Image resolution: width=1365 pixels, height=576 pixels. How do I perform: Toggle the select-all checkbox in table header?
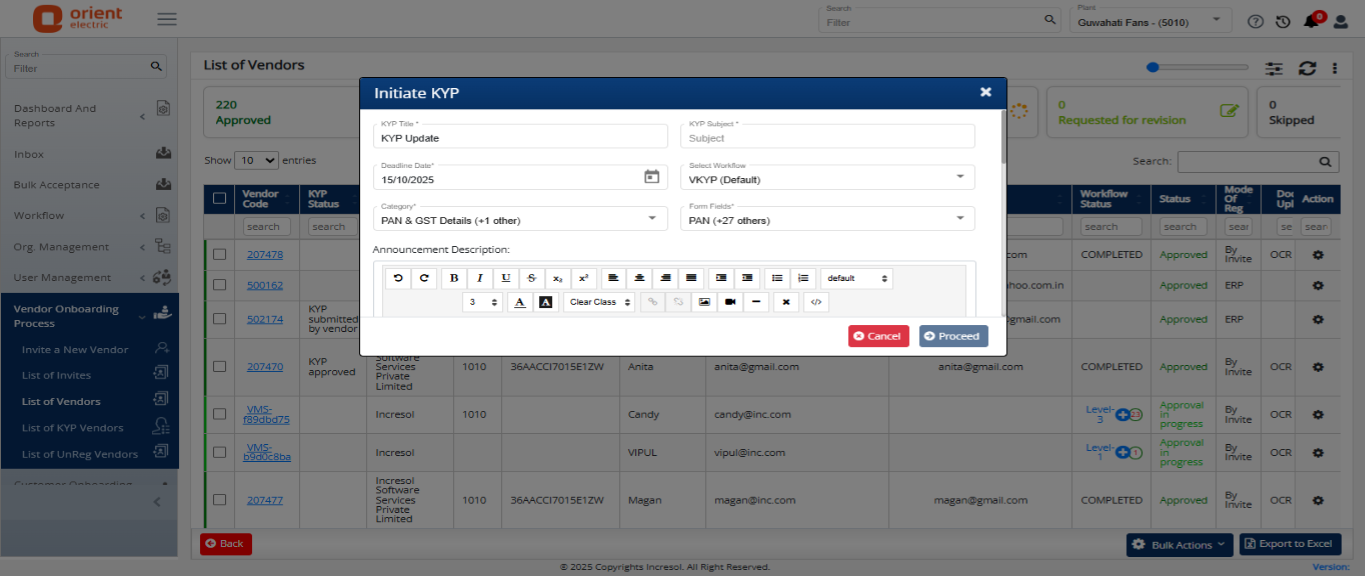[219, 198]
